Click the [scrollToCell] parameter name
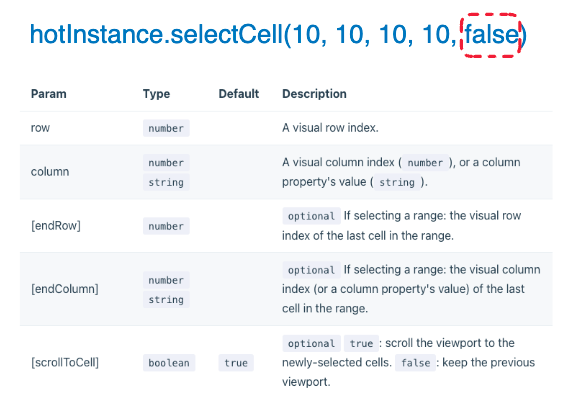Viewport: 562px width, 407px height. [65, 363]
